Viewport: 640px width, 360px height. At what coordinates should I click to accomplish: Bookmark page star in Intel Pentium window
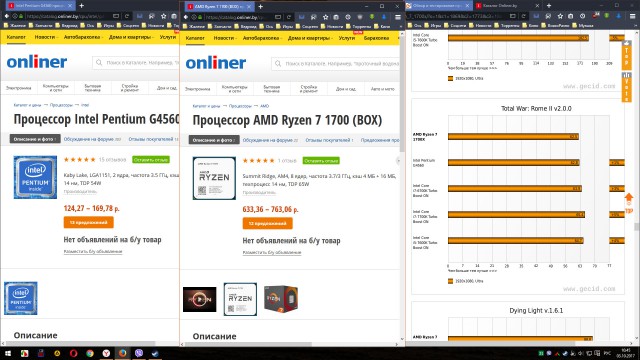(163, 16)
